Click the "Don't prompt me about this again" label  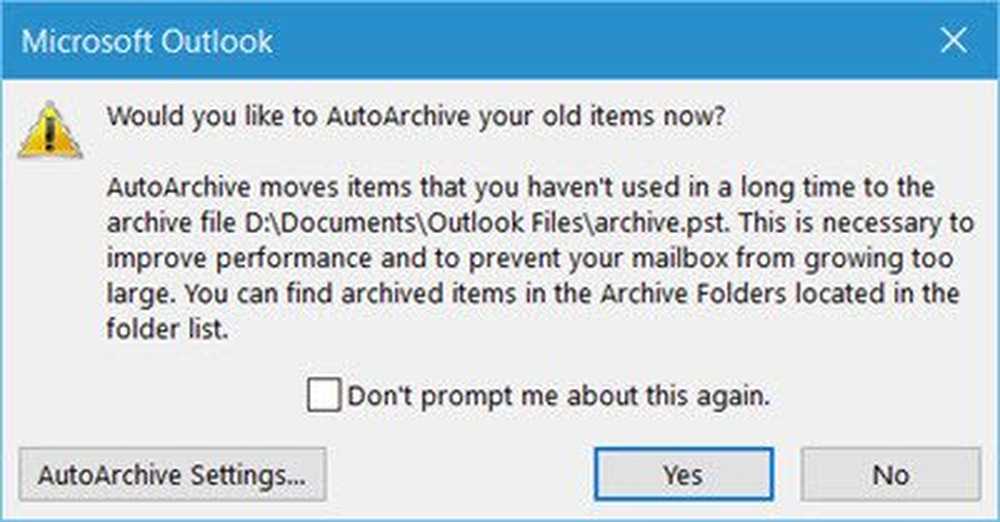(558, 396)
